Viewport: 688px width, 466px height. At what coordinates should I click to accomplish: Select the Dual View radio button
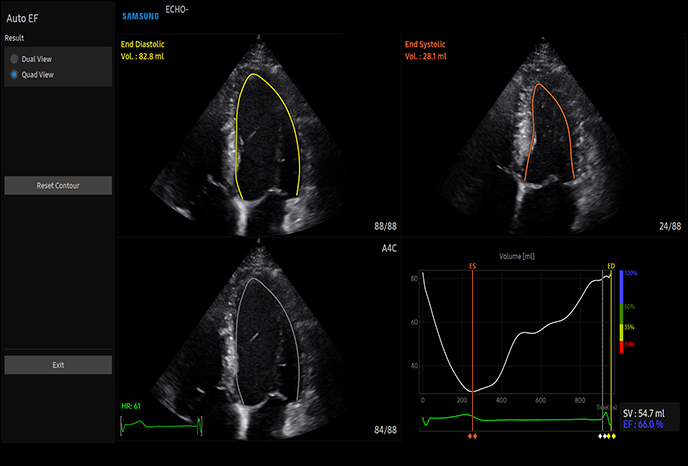click(14, 60)
